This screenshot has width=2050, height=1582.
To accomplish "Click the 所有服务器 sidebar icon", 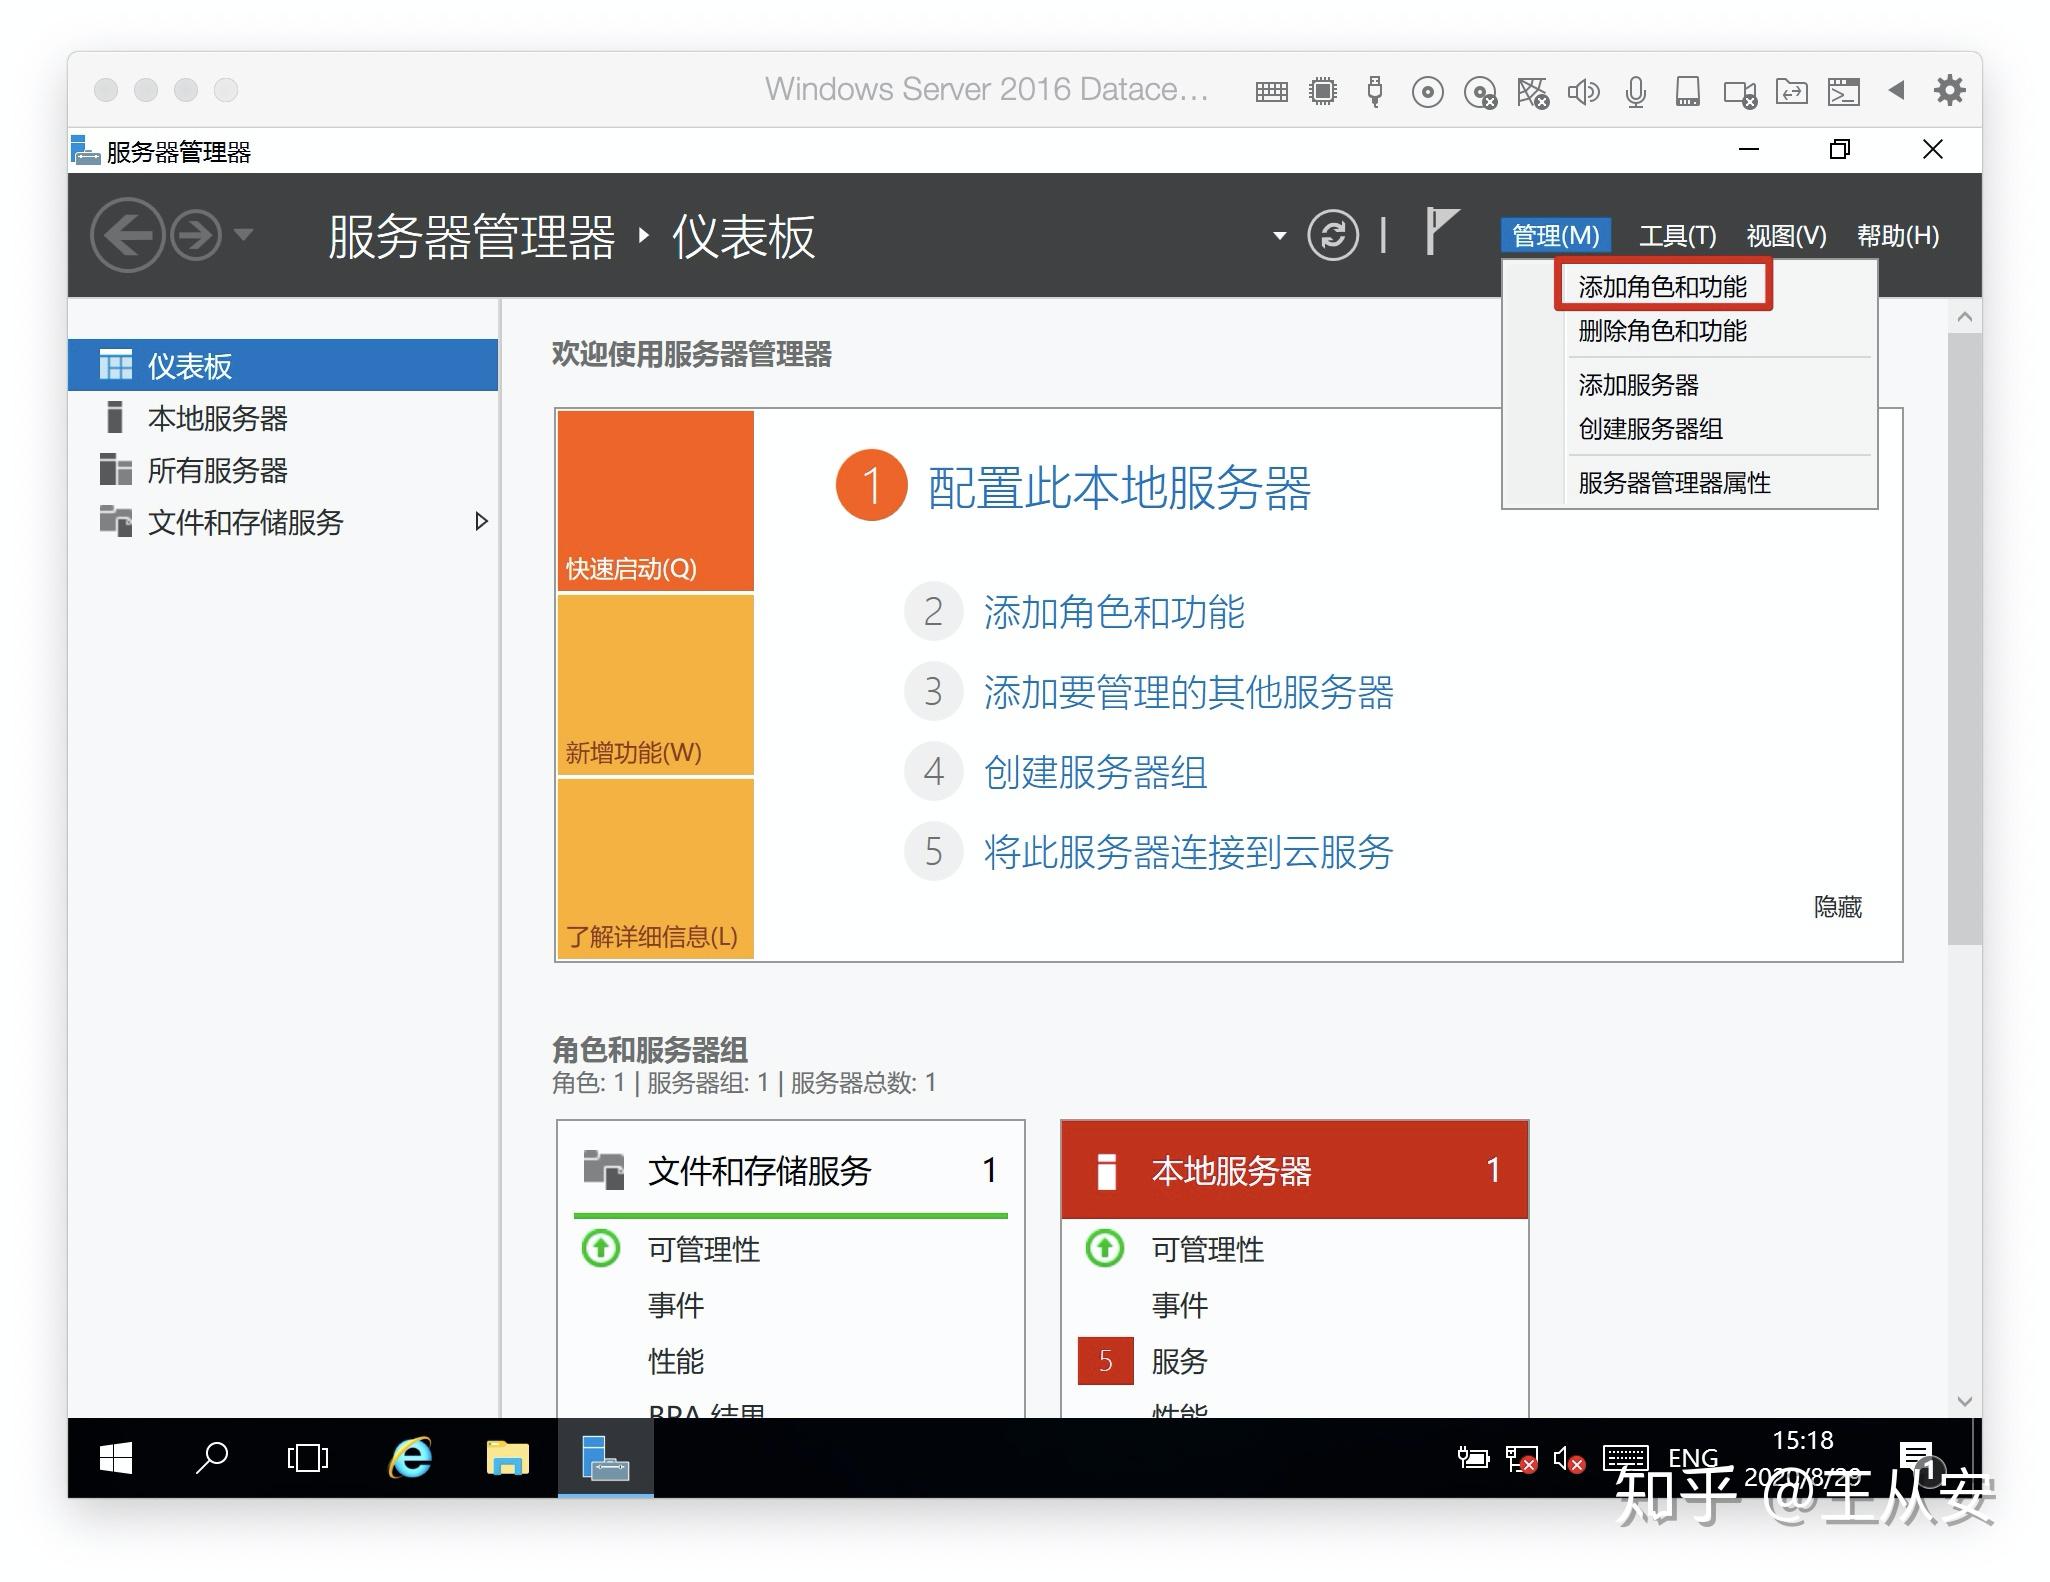I will [x=115, y=470].
